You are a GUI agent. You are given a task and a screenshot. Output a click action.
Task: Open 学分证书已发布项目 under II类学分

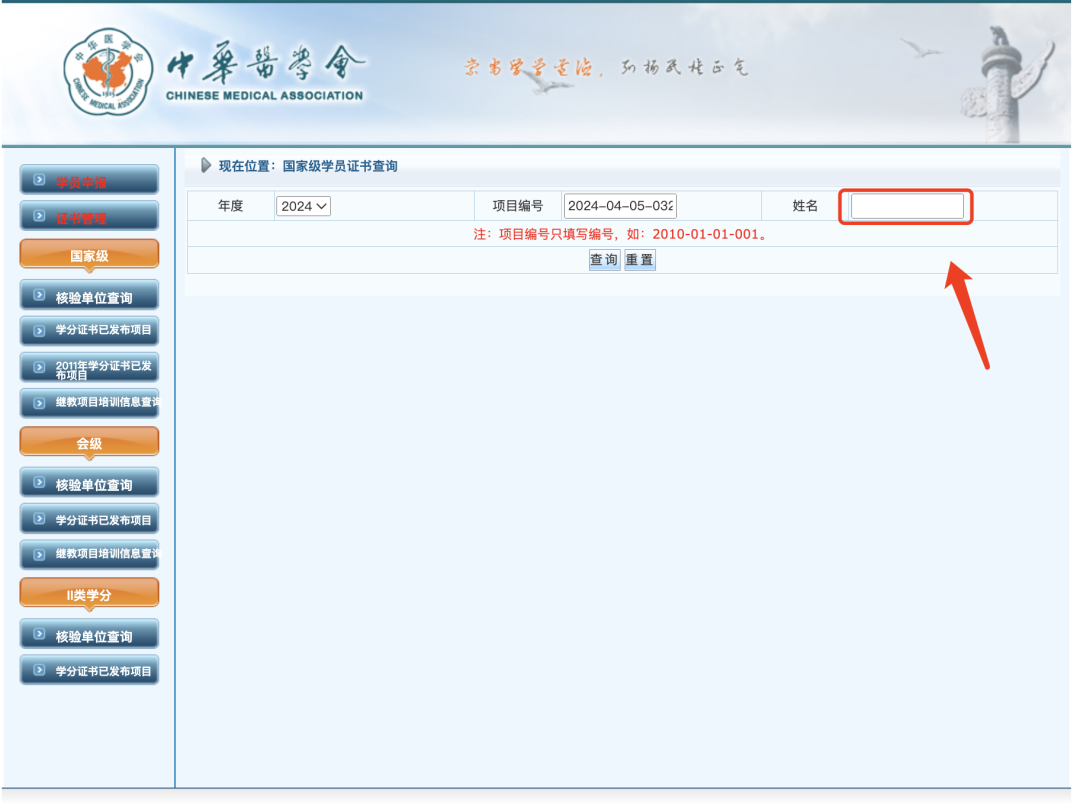89,670
